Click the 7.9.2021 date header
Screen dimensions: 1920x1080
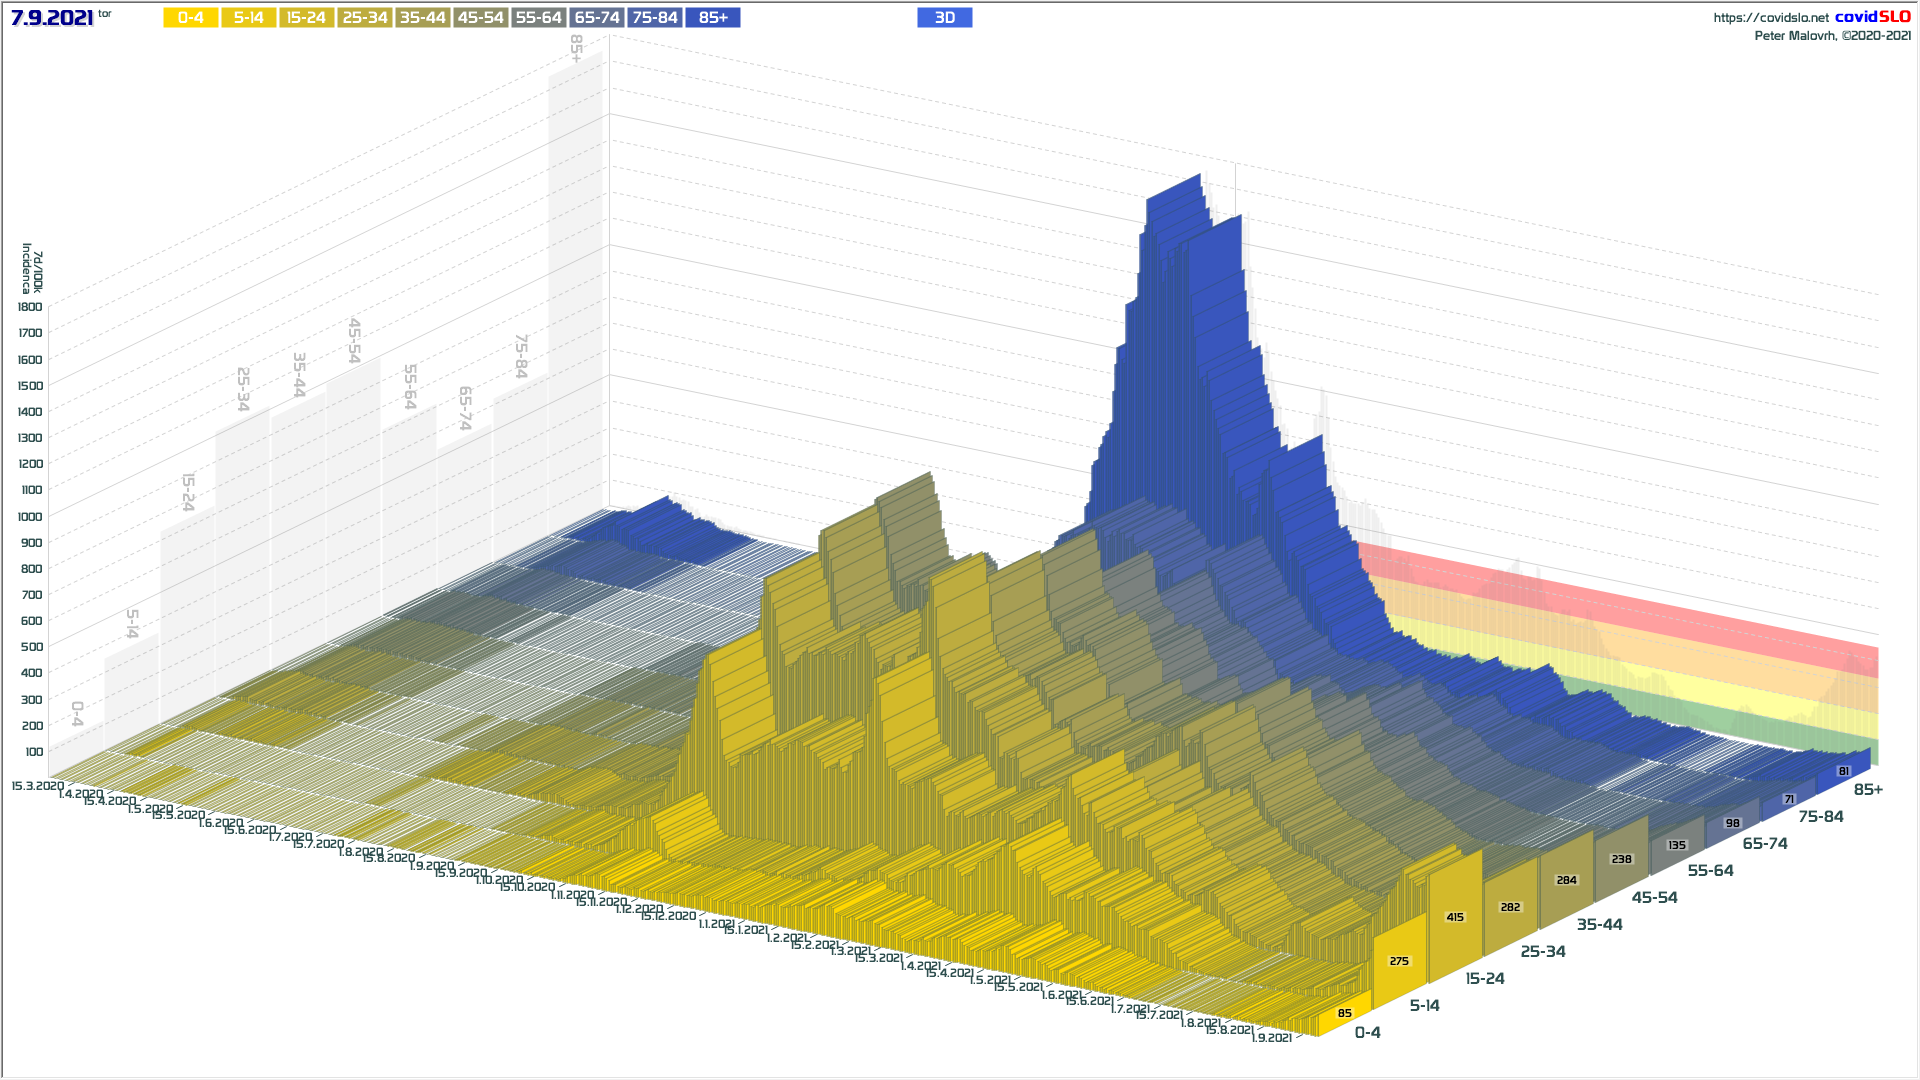pos(52,18)
